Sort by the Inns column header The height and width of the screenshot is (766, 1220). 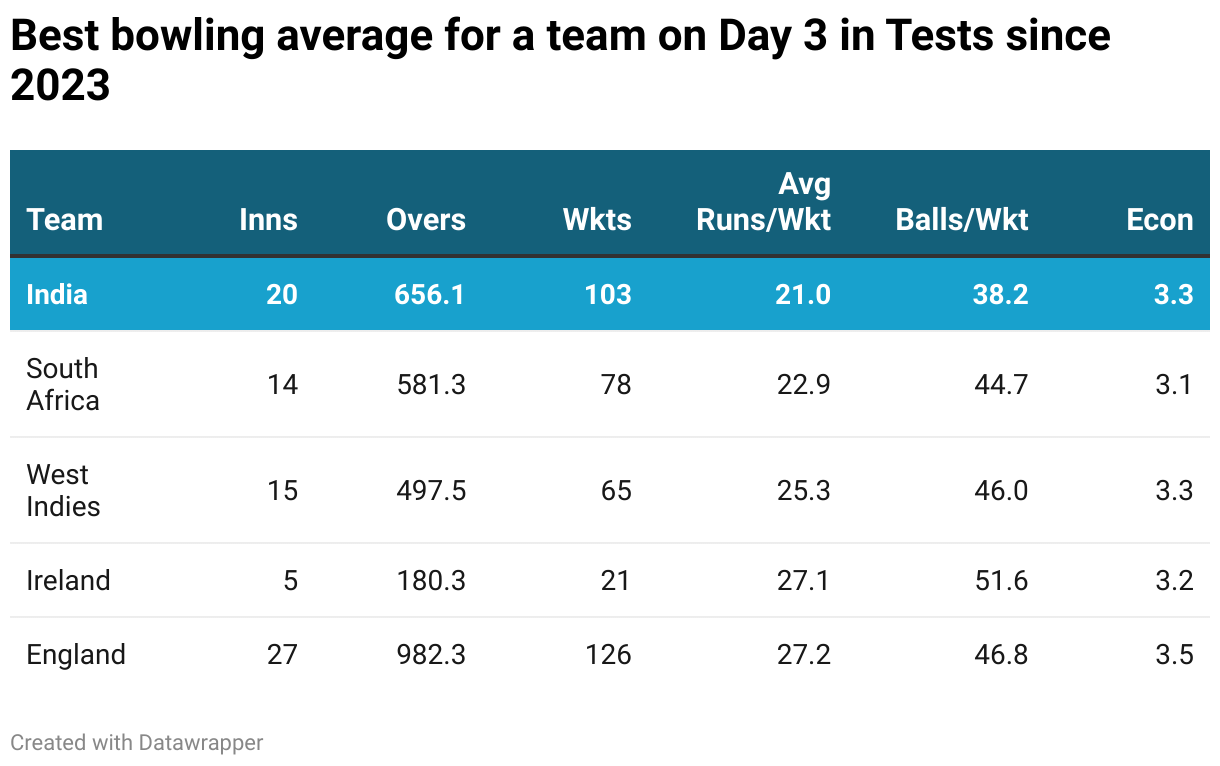(x=268, y=220)
